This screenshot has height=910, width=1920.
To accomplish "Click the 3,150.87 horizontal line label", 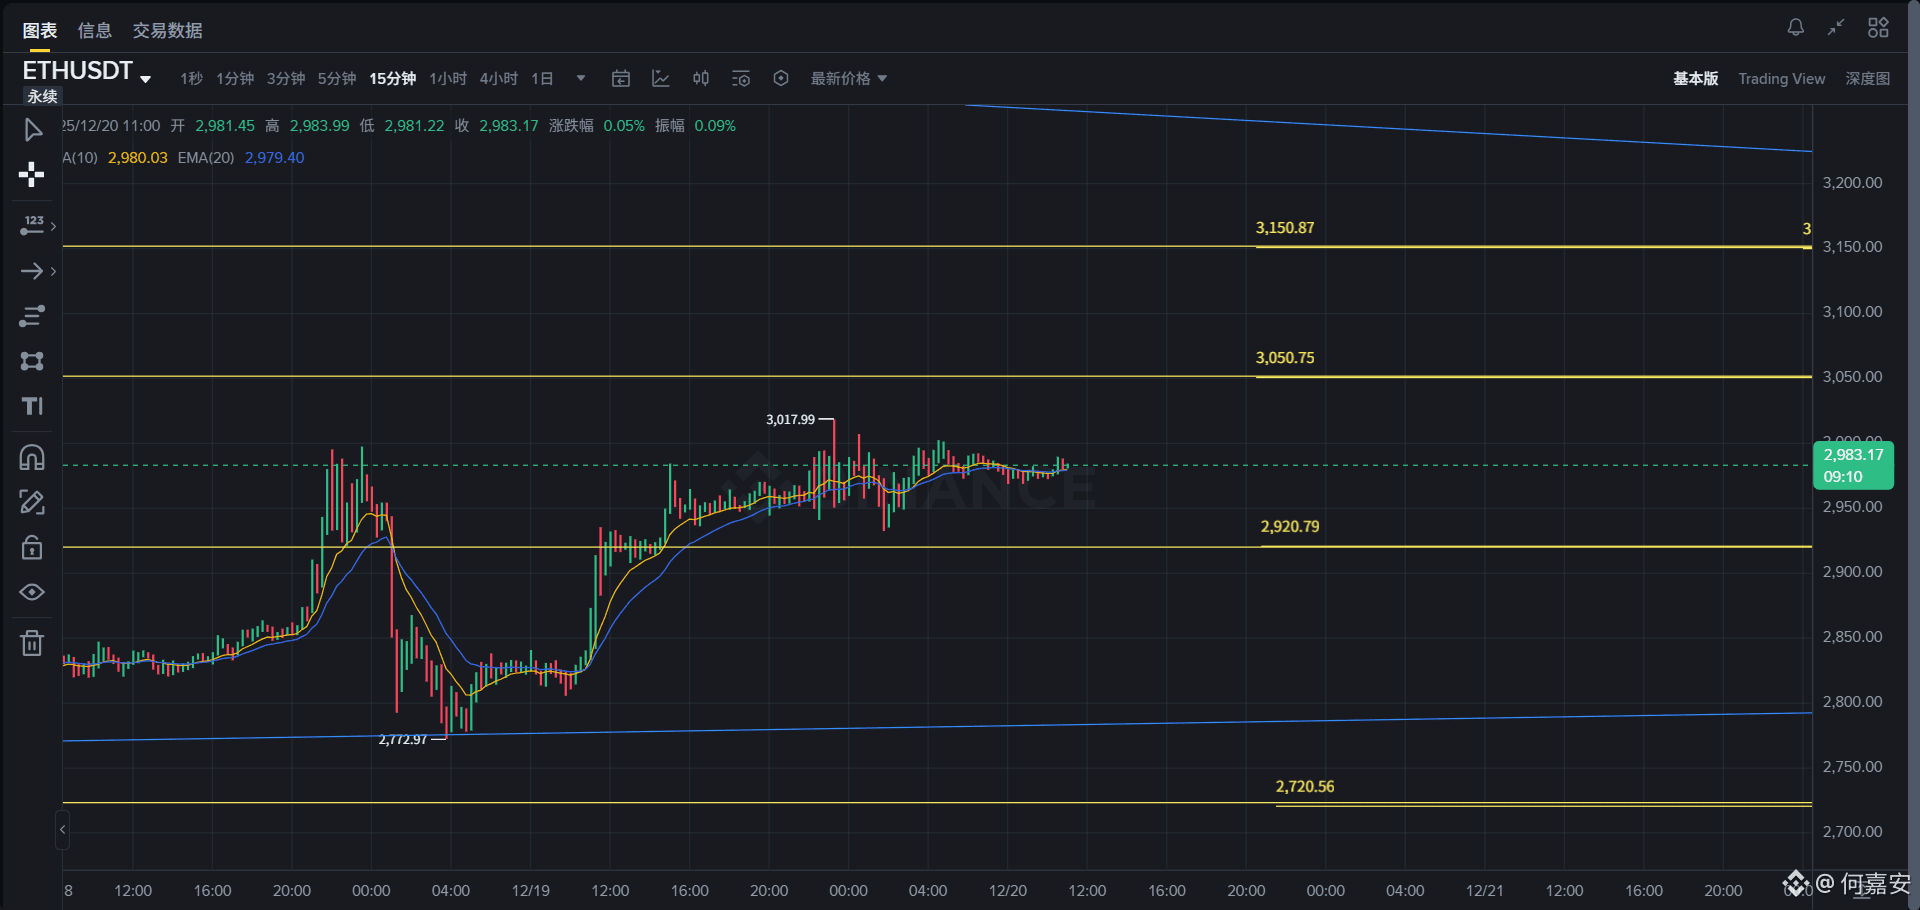I will tap(1285, 228).
